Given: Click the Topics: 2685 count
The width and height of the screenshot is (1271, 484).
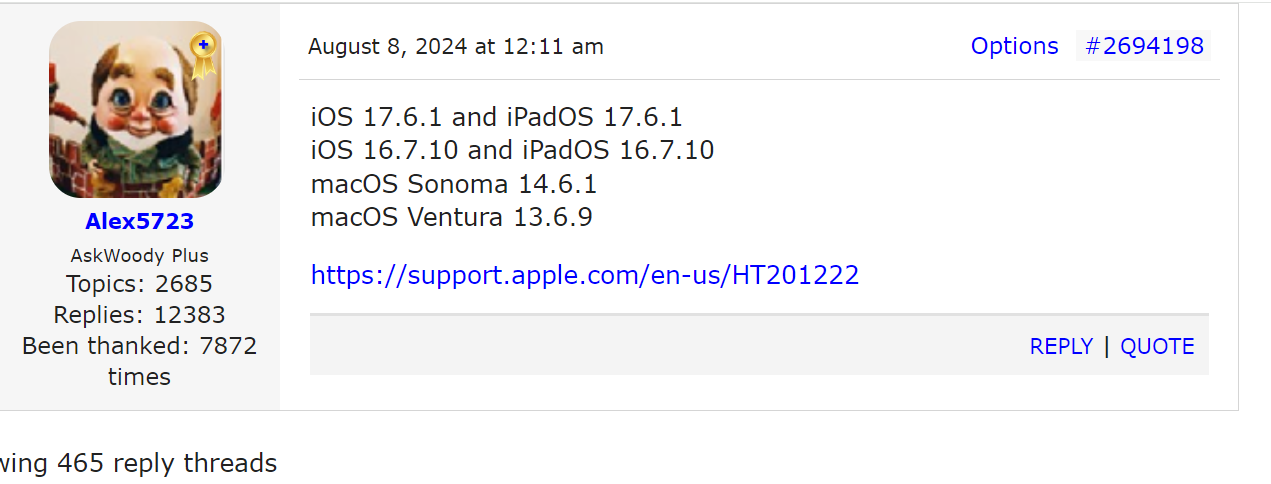Looking at the screenshot, I should coord(139,284).
